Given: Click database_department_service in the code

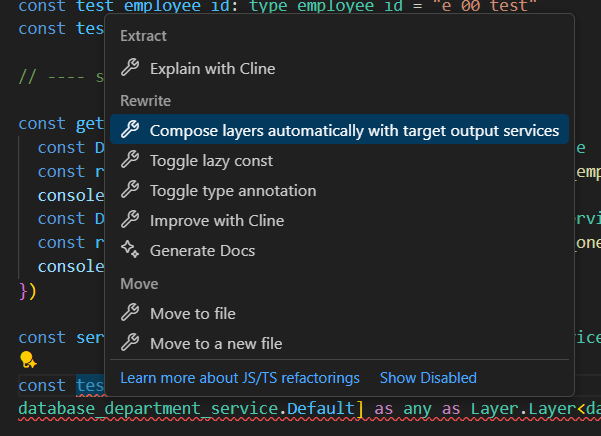Looking at the screenshot, I should pos(148,408).
